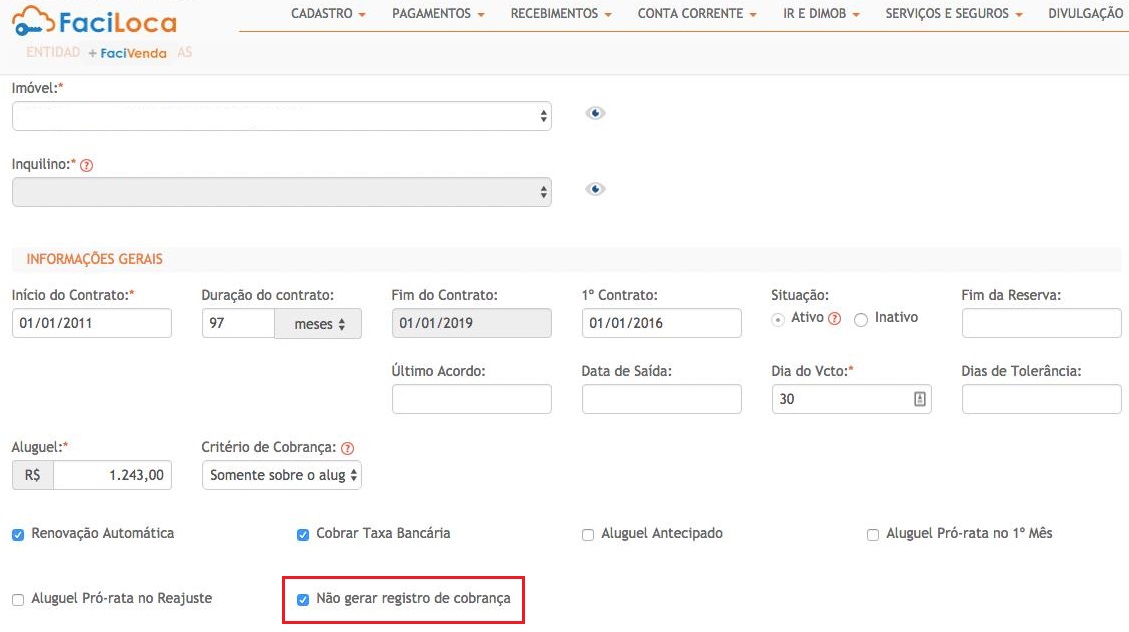Click the eye icon beside Inquilino field
1129x632 pixels.
coord(595,189)
